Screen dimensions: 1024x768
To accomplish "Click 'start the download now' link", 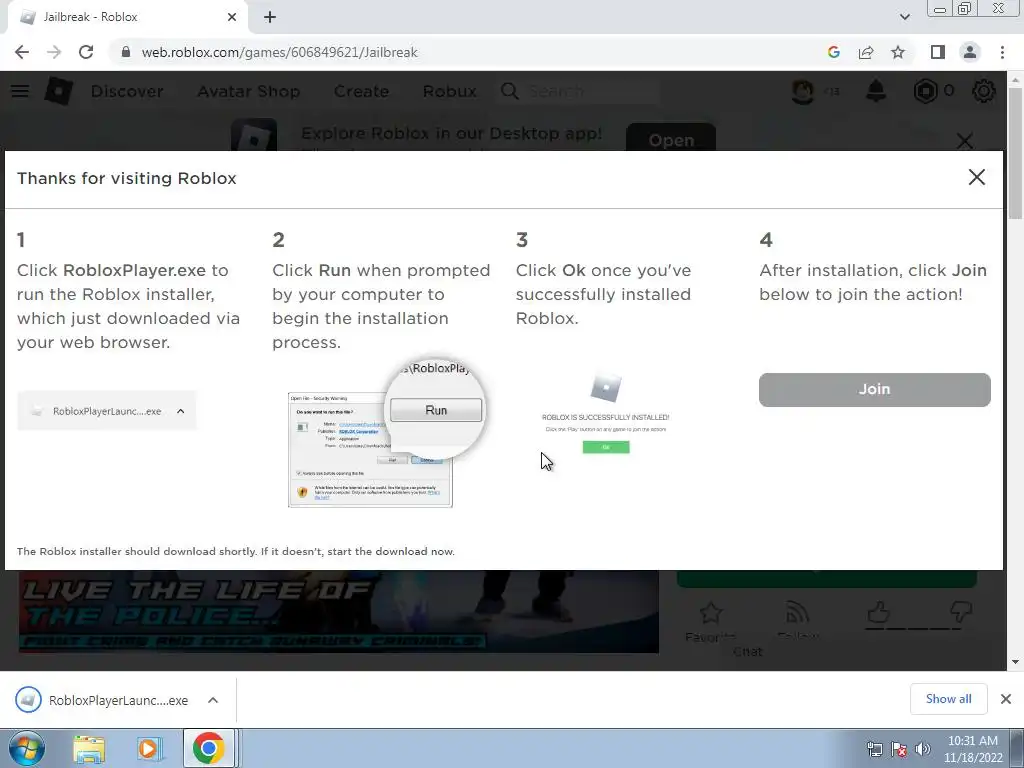I will point(391,551).
